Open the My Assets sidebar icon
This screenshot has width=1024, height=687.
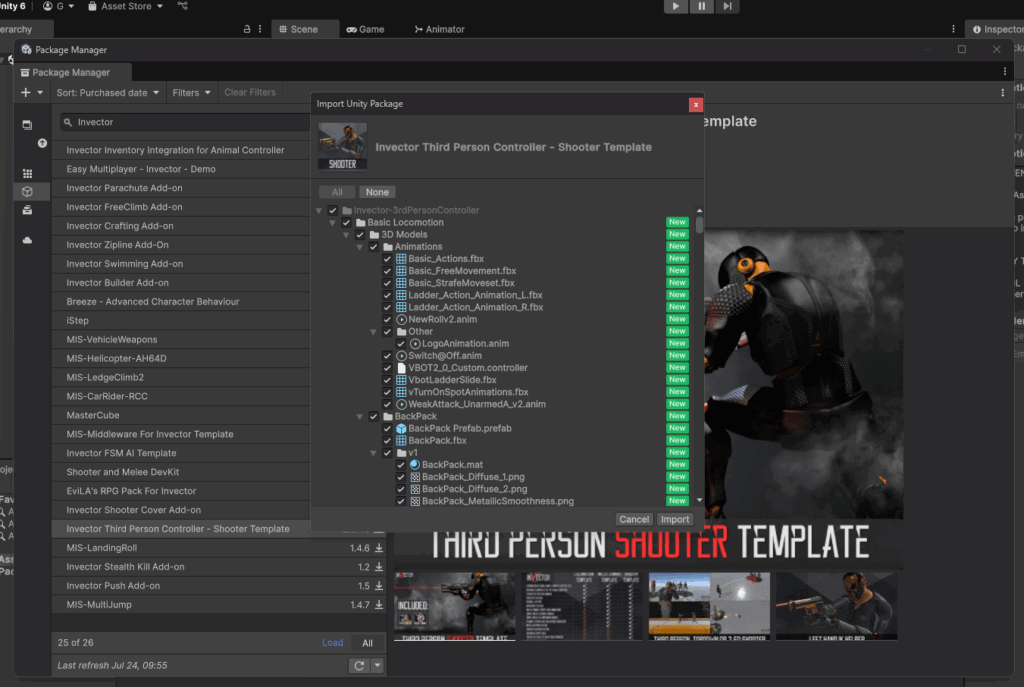[x=28, y=191]
